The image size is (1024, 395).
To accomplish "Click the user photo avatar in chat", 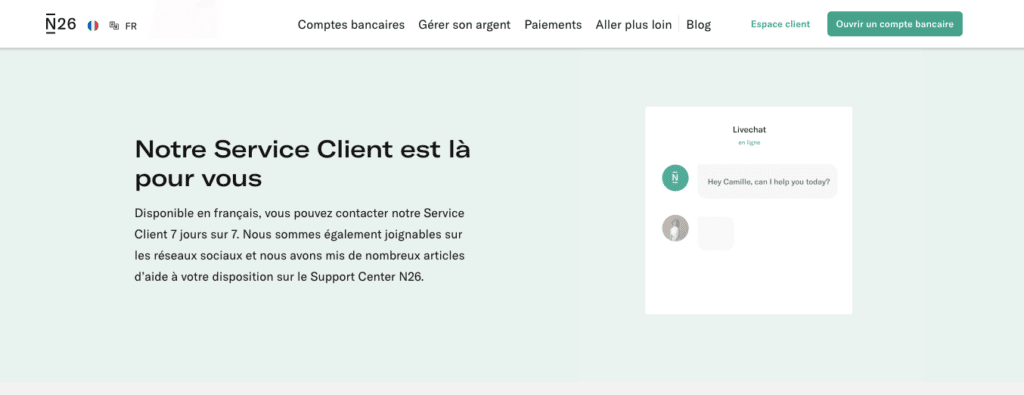I will pyautogui.click(x=675, y=229).
